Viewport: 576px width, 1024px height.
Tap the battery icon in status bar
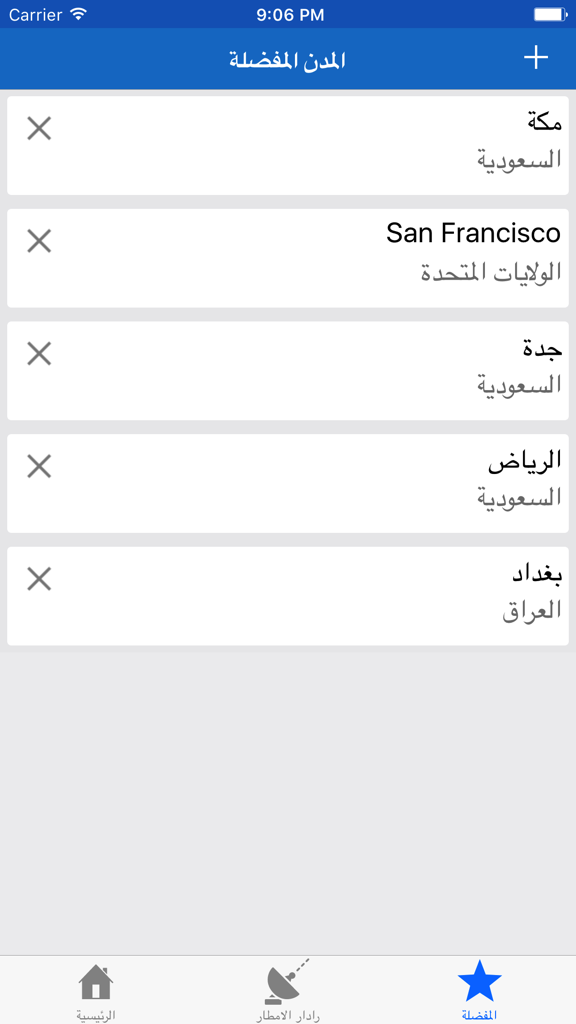(548, 14)
